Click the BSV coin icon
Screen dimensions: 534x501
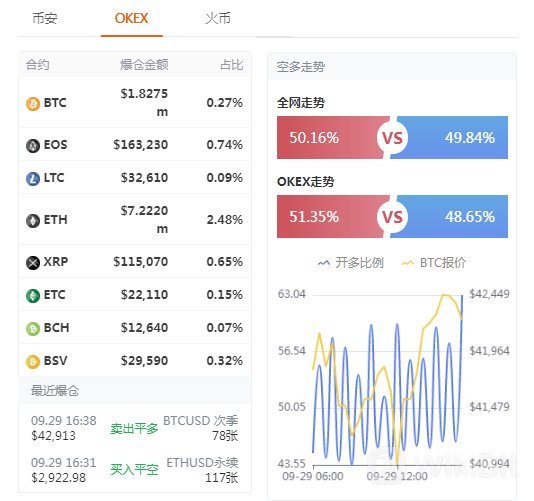[x=33, y=362]
